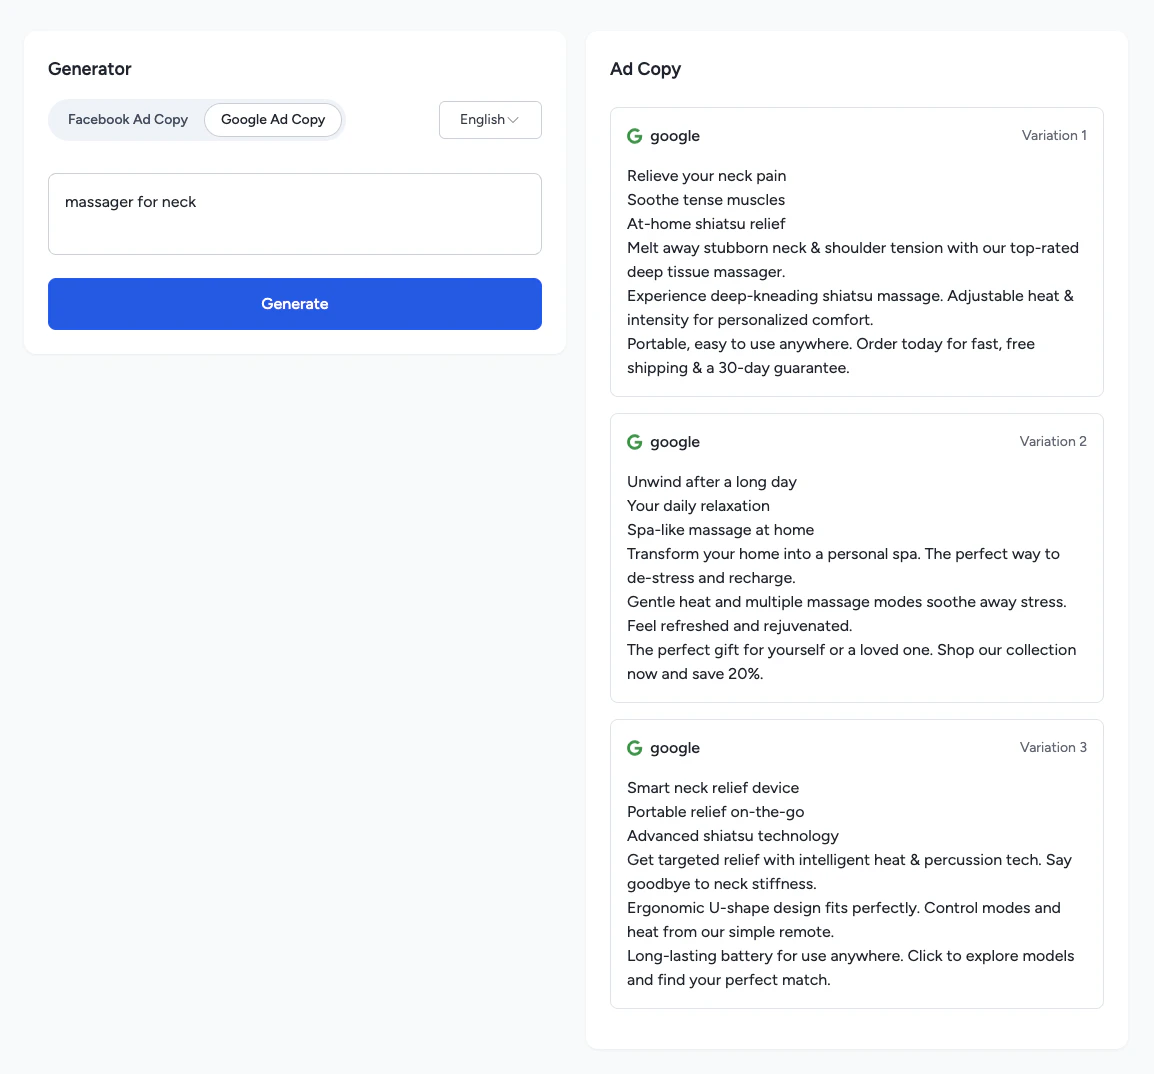Screen dimensions: 1154x1074
Task: Toggle the ad type to Facebook Ad Copy
Action: pos(127,119)
